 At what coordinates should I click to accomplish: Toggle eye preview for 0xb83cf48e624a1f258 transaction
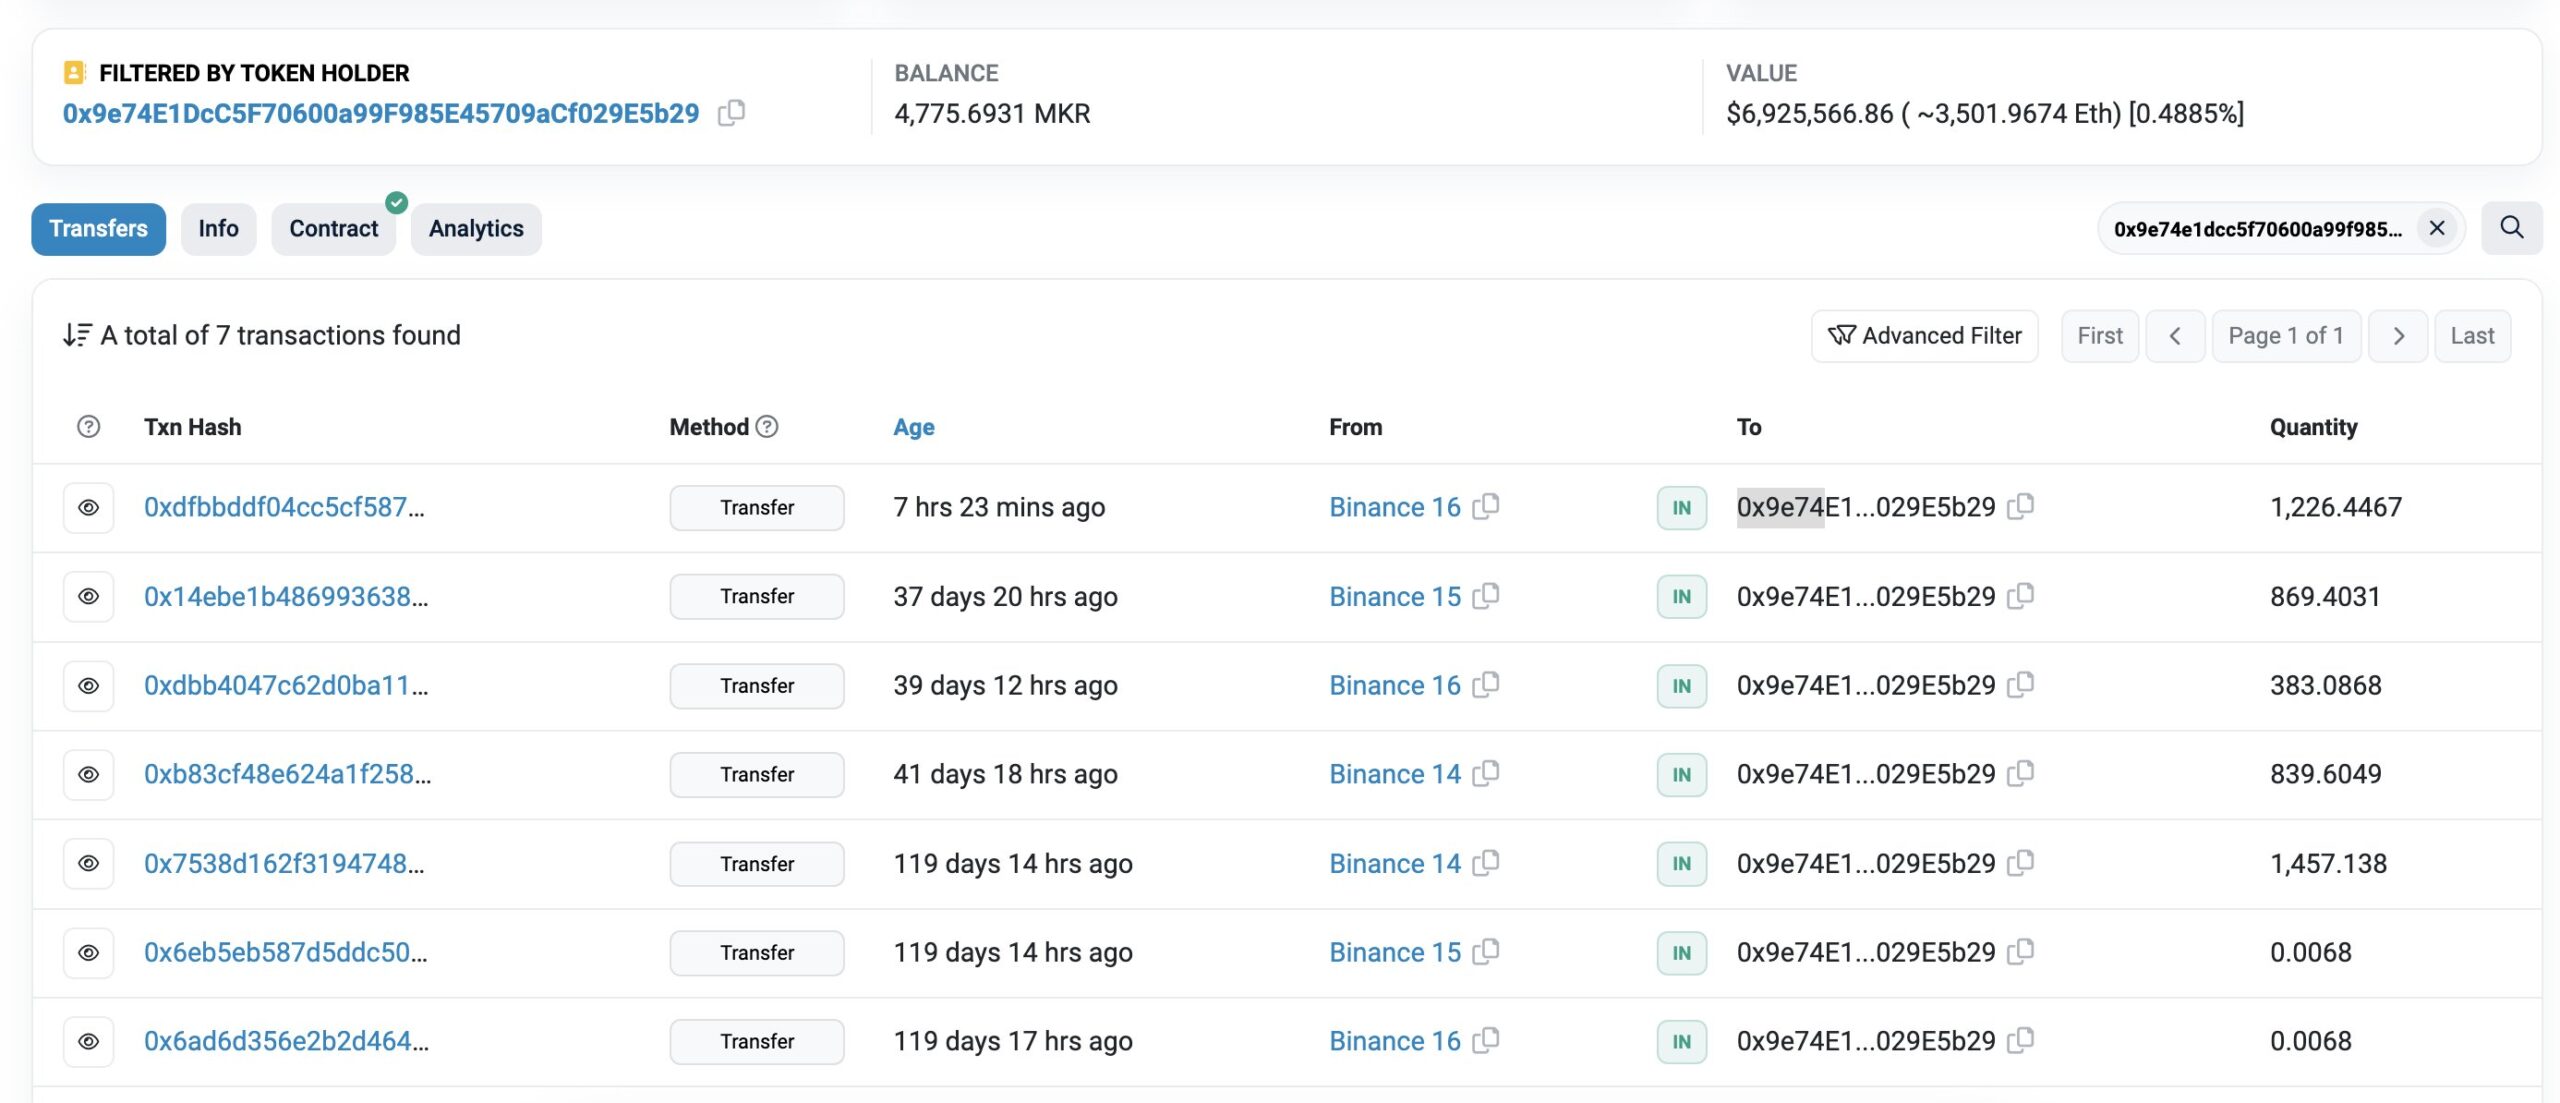point(88,774)
